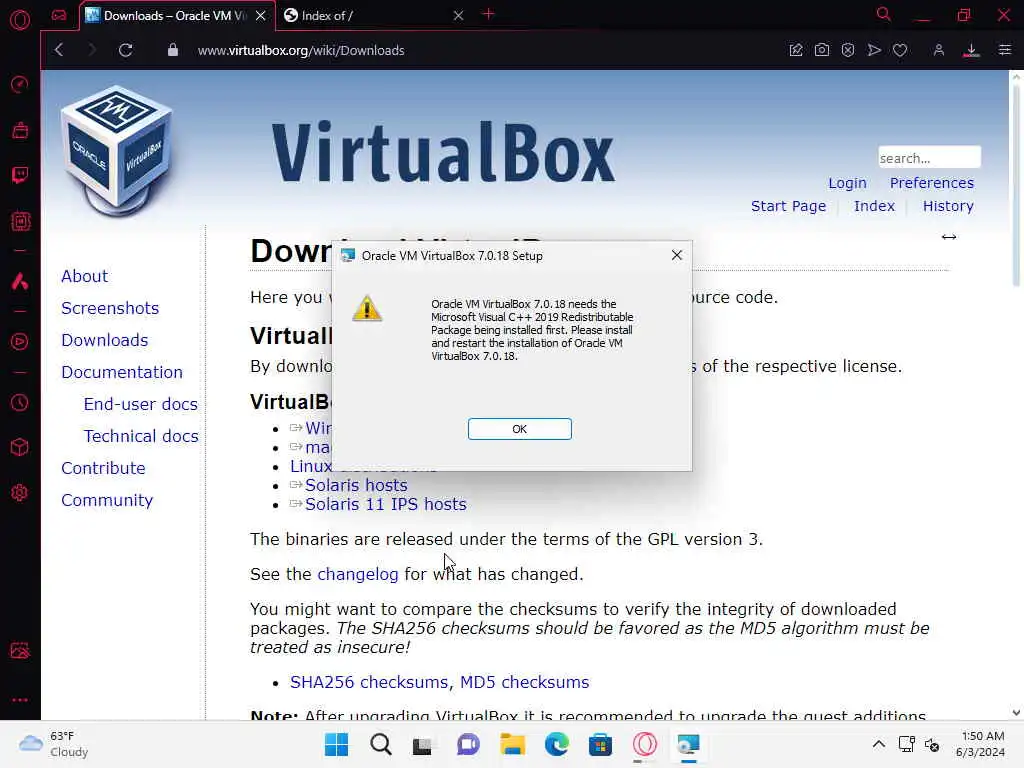Open Settings gear in Opera sidebar

click(x=20, y=492)
